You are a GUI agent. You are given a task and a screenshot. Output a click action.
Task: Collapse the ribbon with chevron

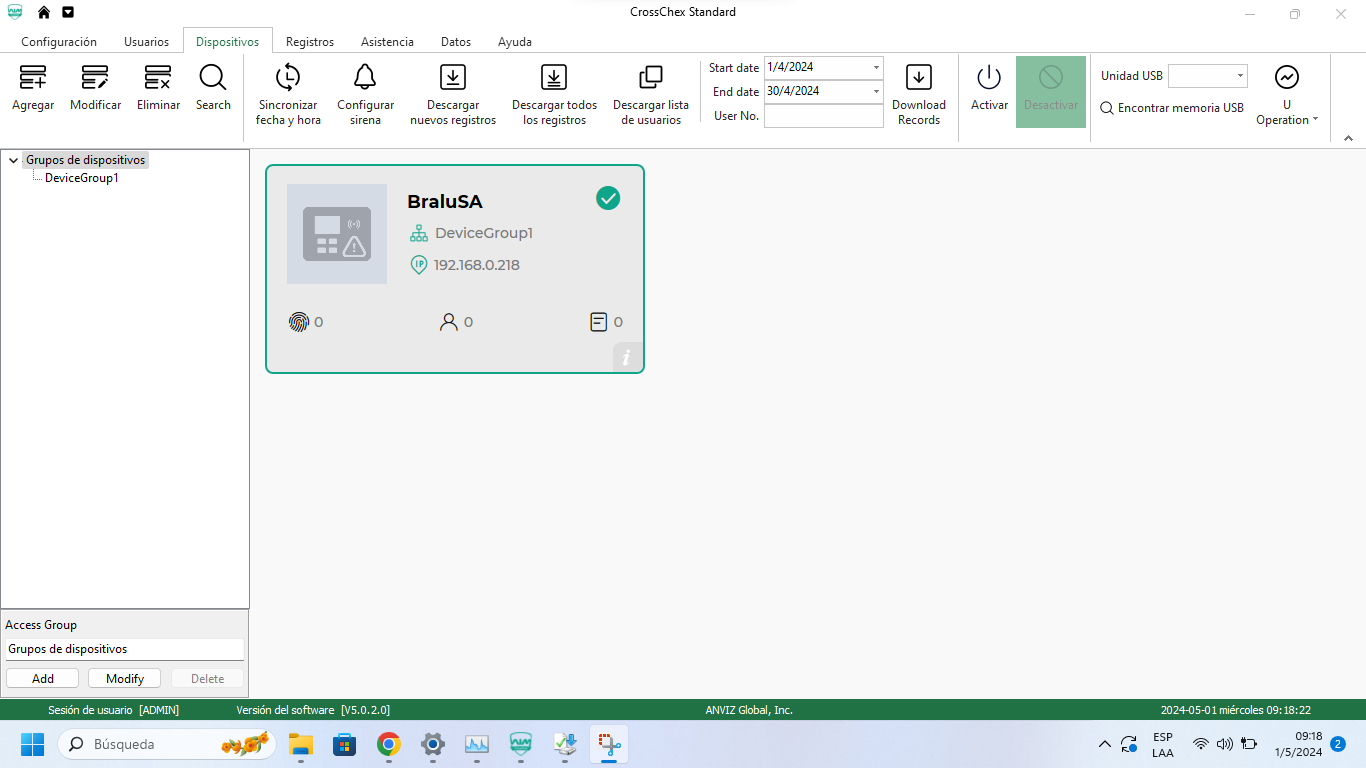1348,139
